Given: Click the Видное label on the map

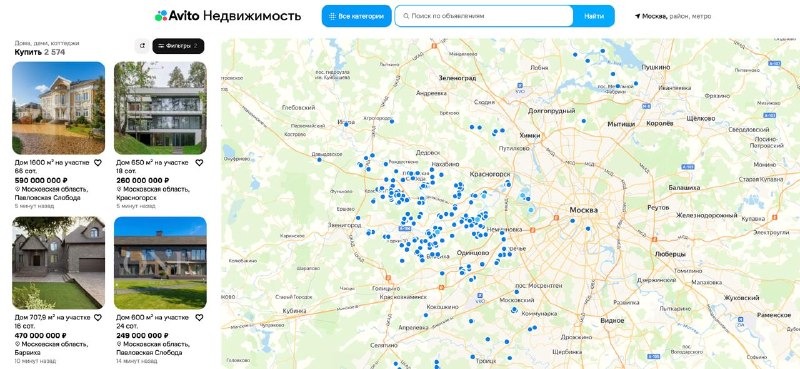Looking at the screenshot, I should click(612, 321).
